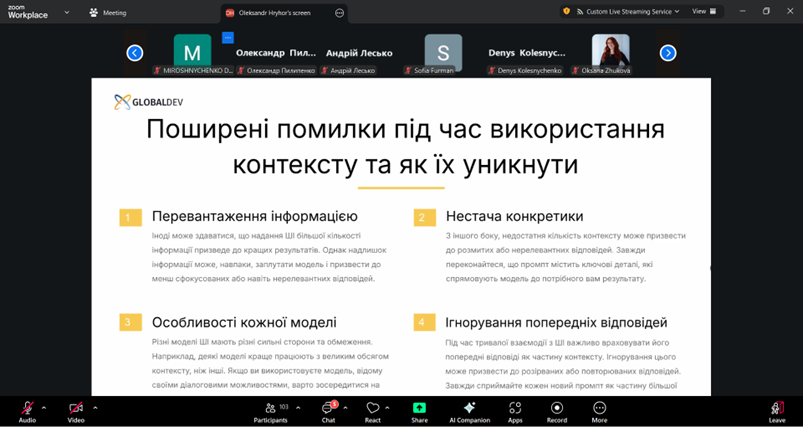Start camera using the Video icon
Viewport: 803px width, 427px height.
pos(76,408)
